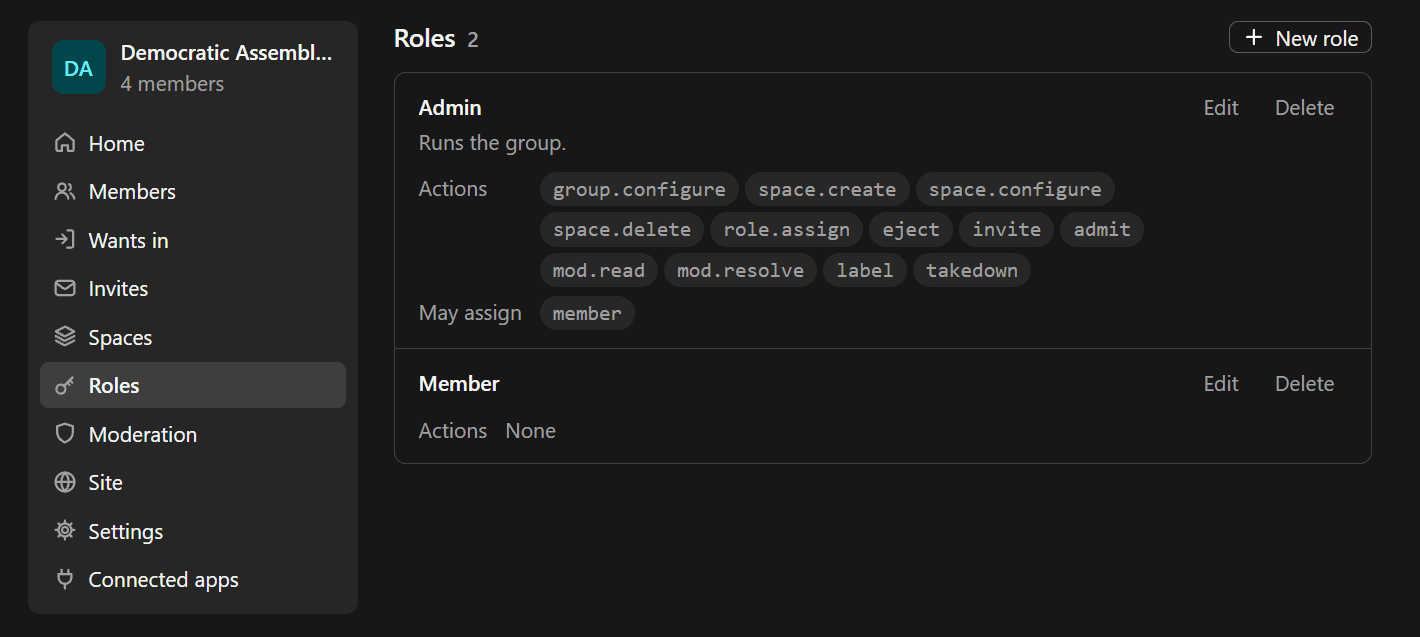Click the mod.resolve action tag
The width and height of the screenshot is (1420, 637).
pyautogui.click(x=740, y=270)
